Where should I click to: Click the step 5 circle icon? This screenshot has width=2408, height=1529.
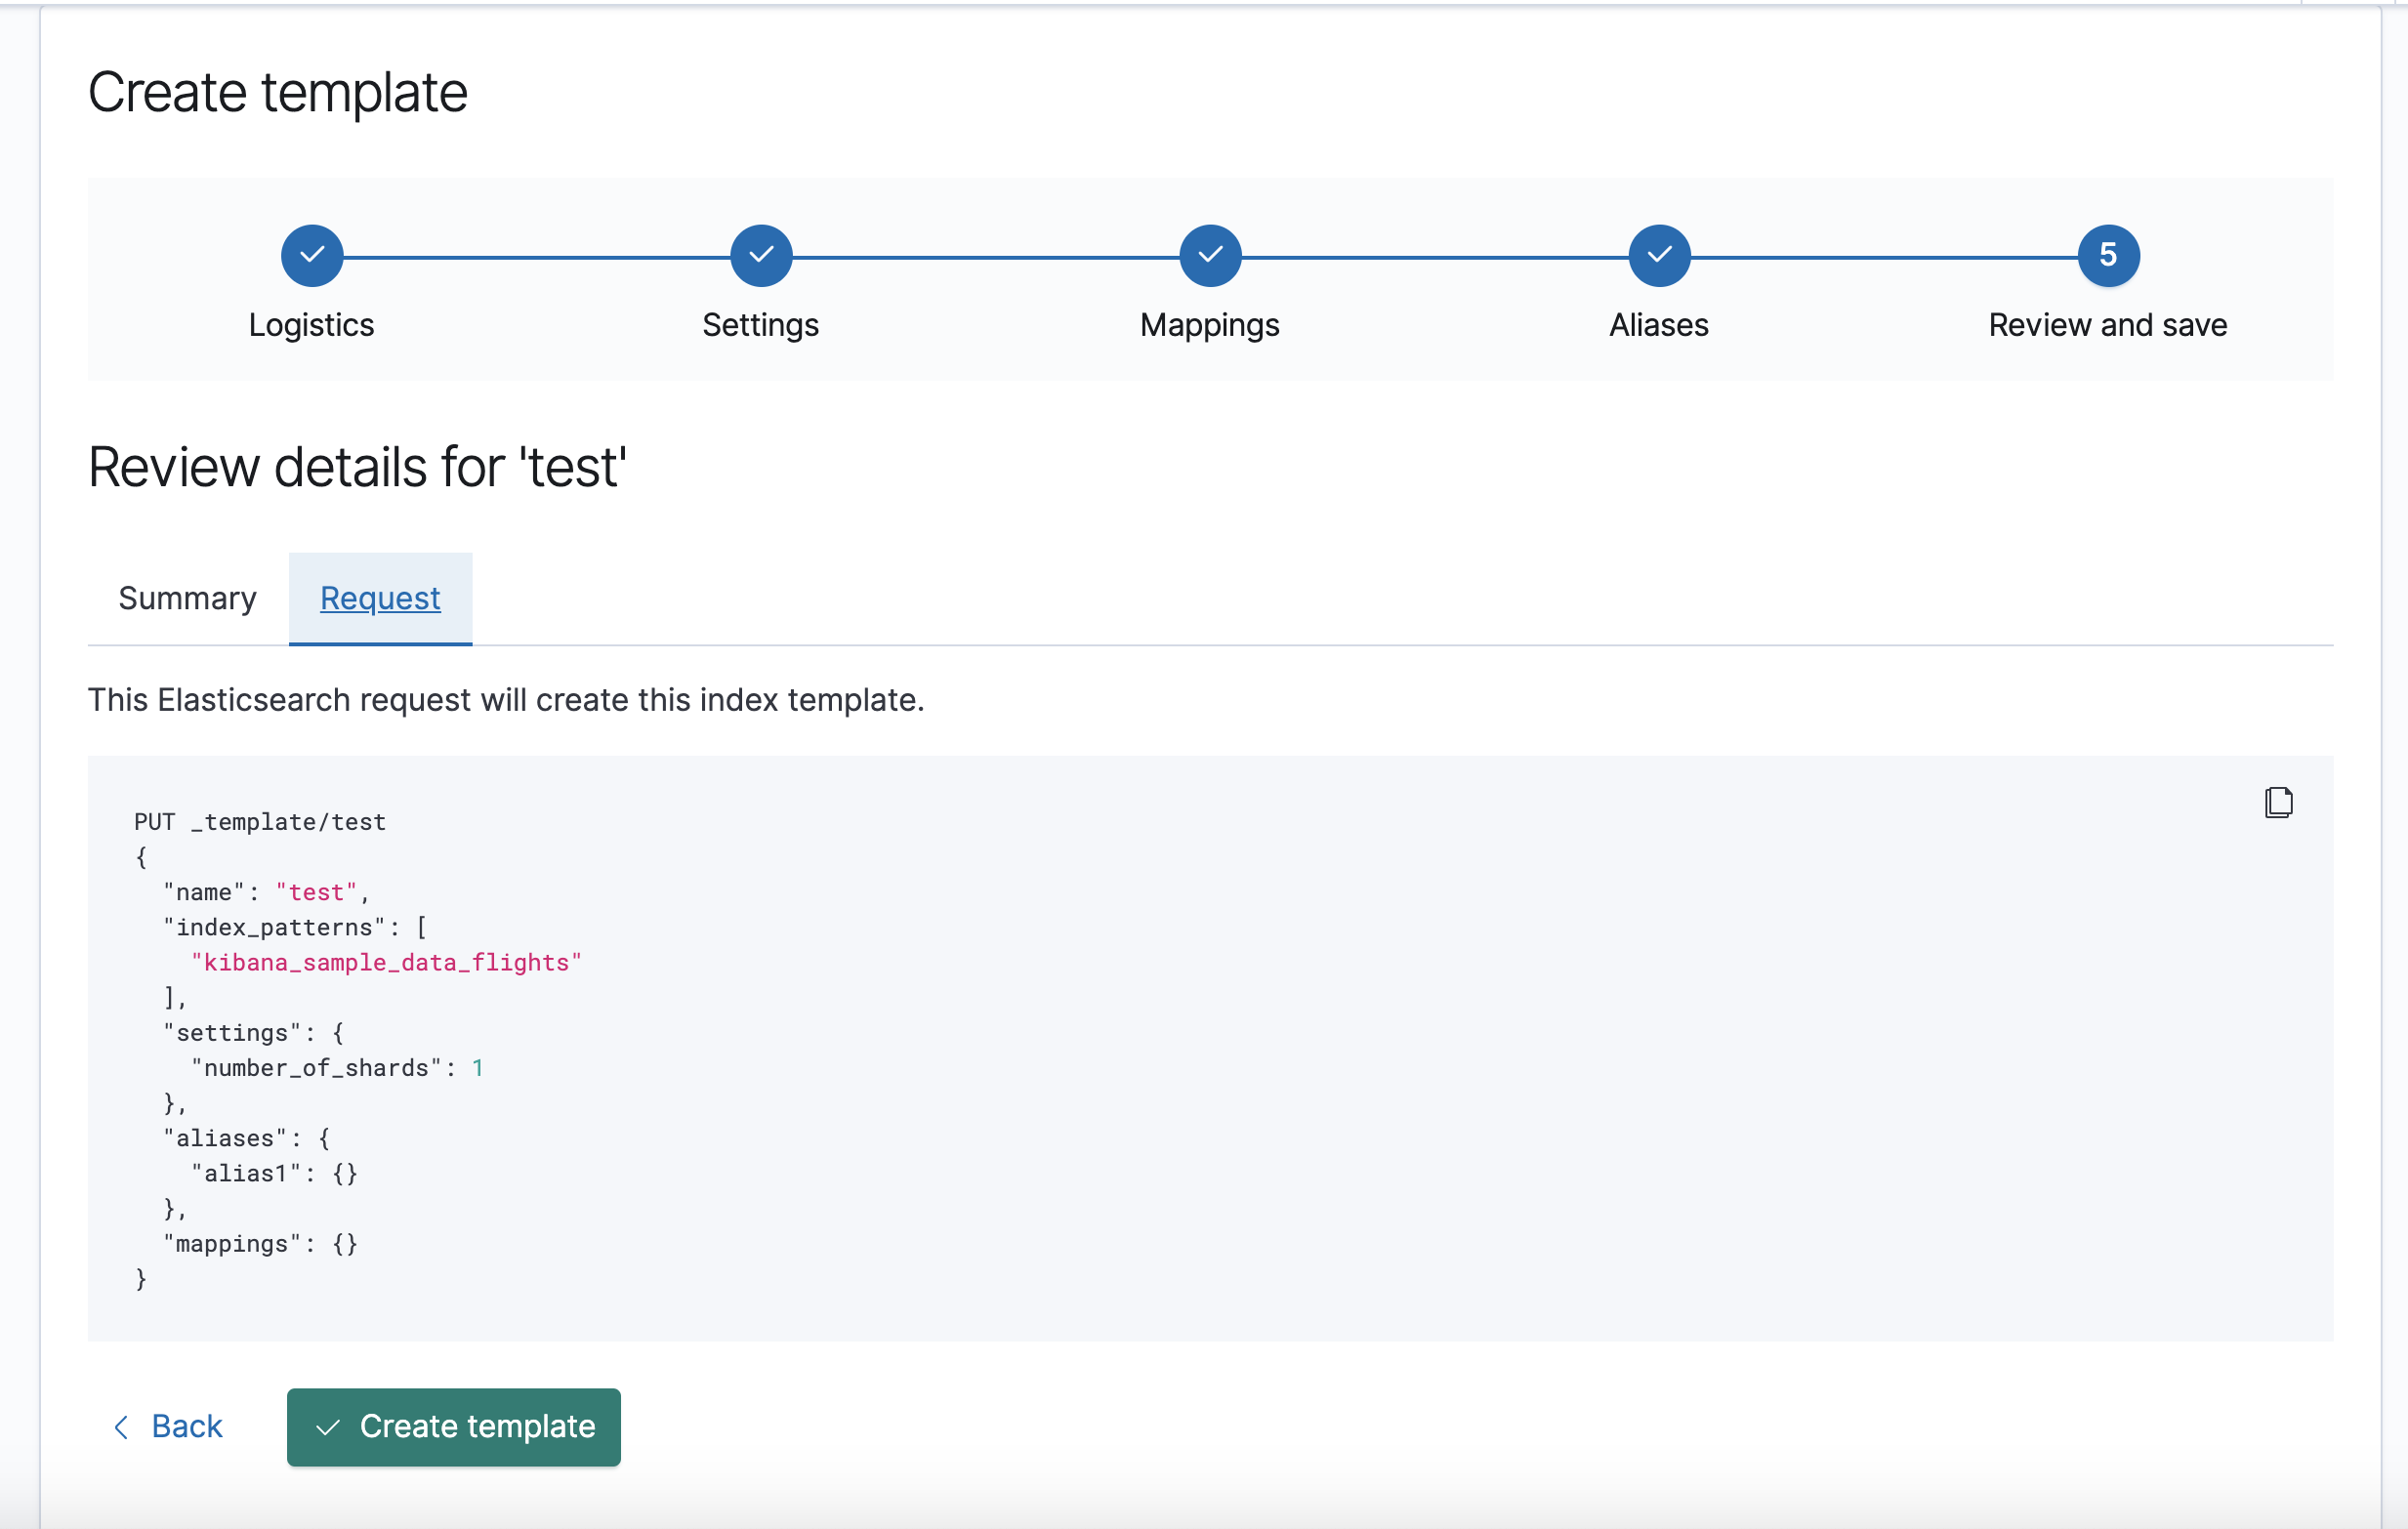[2108, 255]
